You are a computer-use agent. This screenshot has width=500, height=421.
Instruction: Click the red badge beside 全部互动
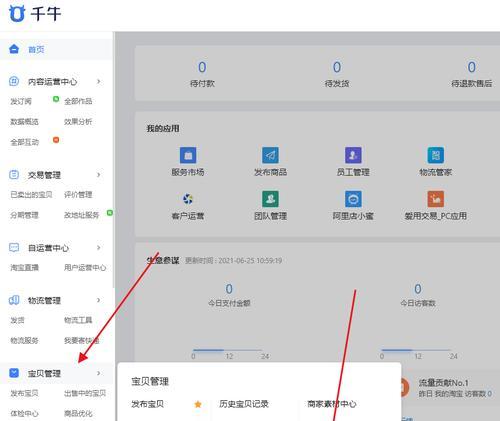tap(56, 140)
